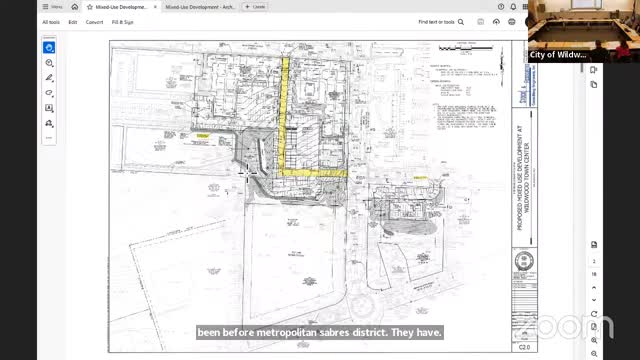Click the yellow highlighted strip on site plan
This screenshot has width=640, height=360.
[x=284, y=116]
